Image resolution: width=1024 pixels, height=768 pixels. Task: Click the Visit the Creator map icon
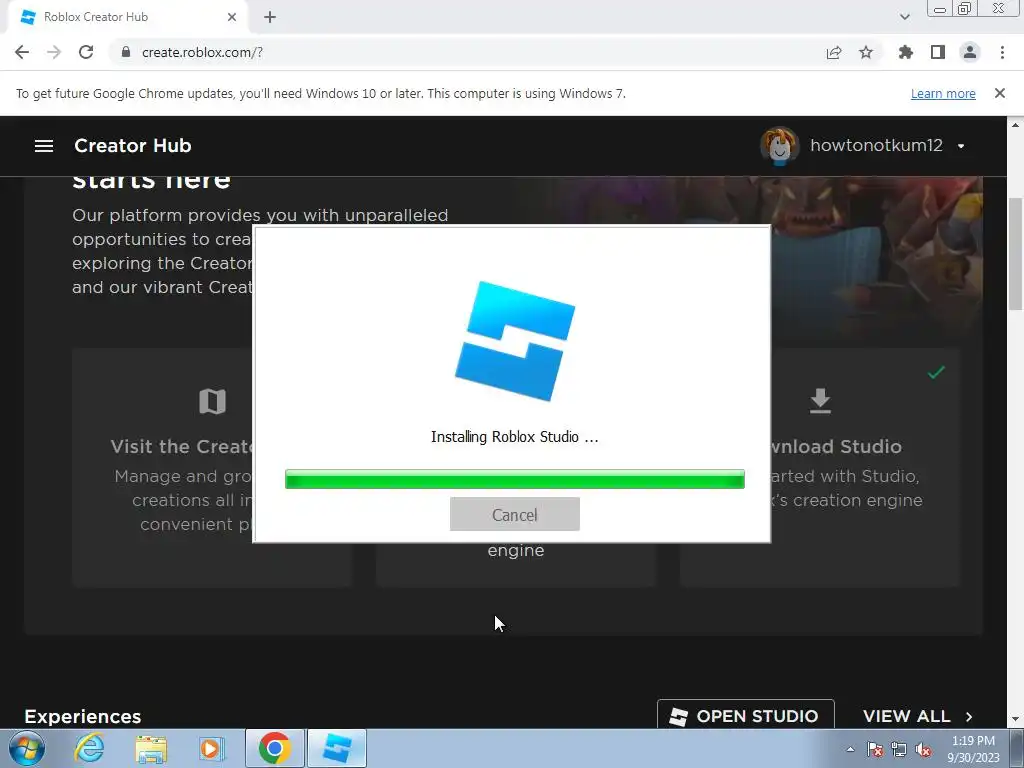coord(212,401)
